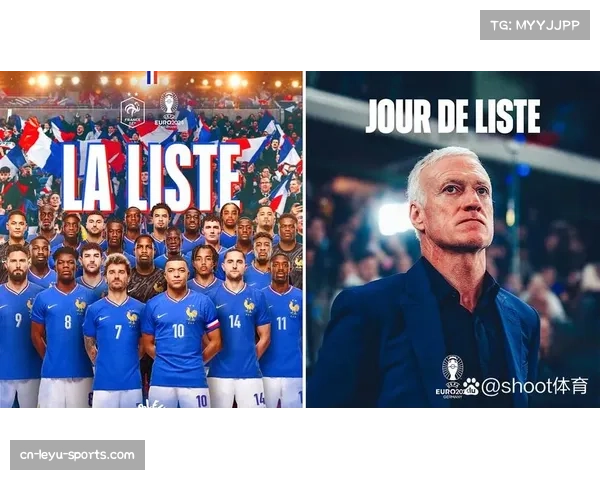
Task: Click the @shoot体育 watermark text
Action: tap(534, 386)
